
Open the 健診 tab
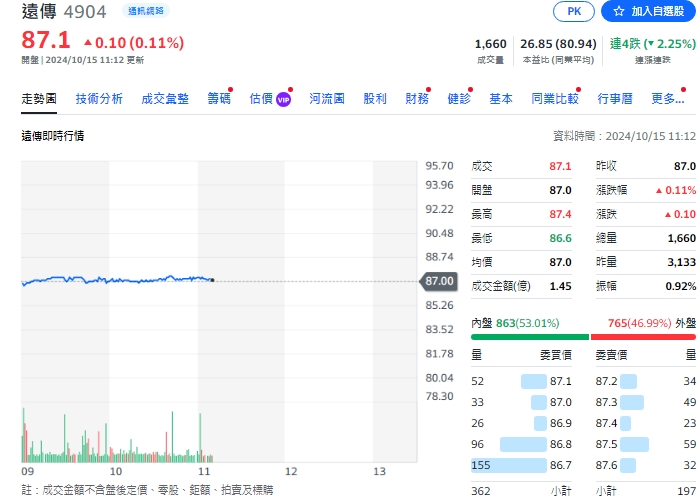coord(459,98)
